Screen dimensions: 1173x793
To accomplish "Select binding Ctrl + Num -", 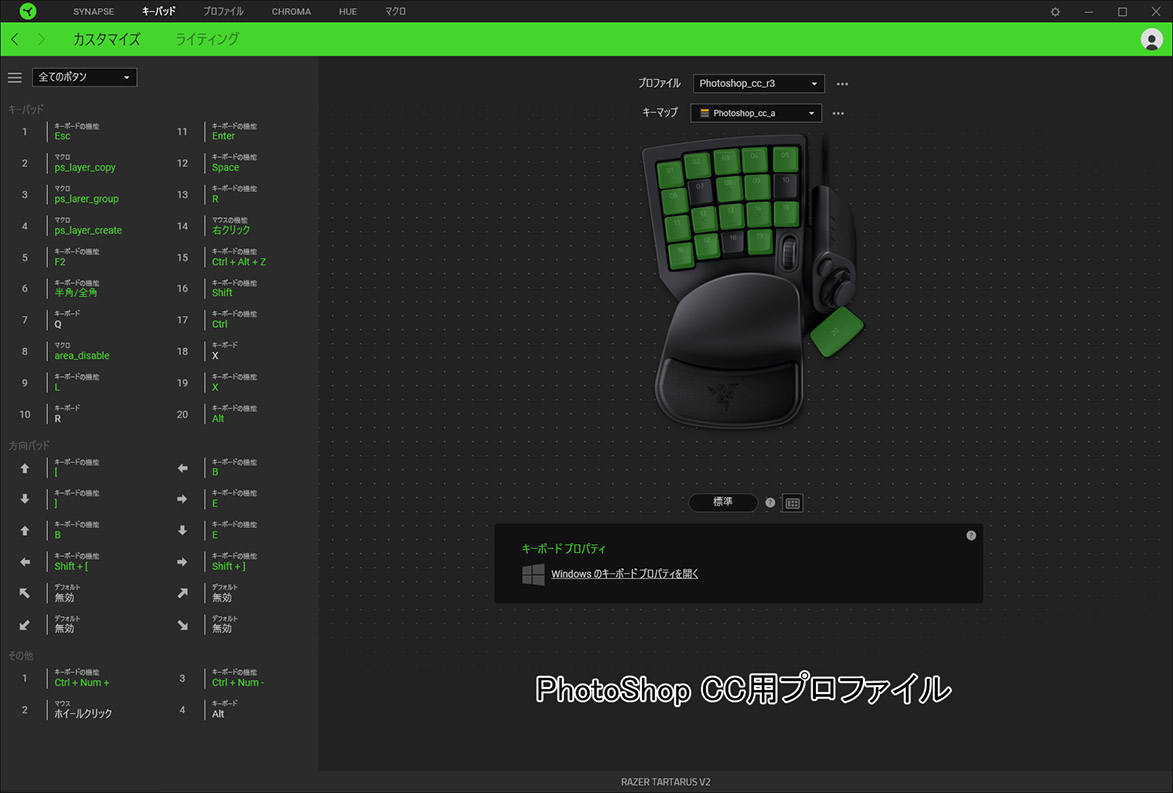I will [238, 682].
